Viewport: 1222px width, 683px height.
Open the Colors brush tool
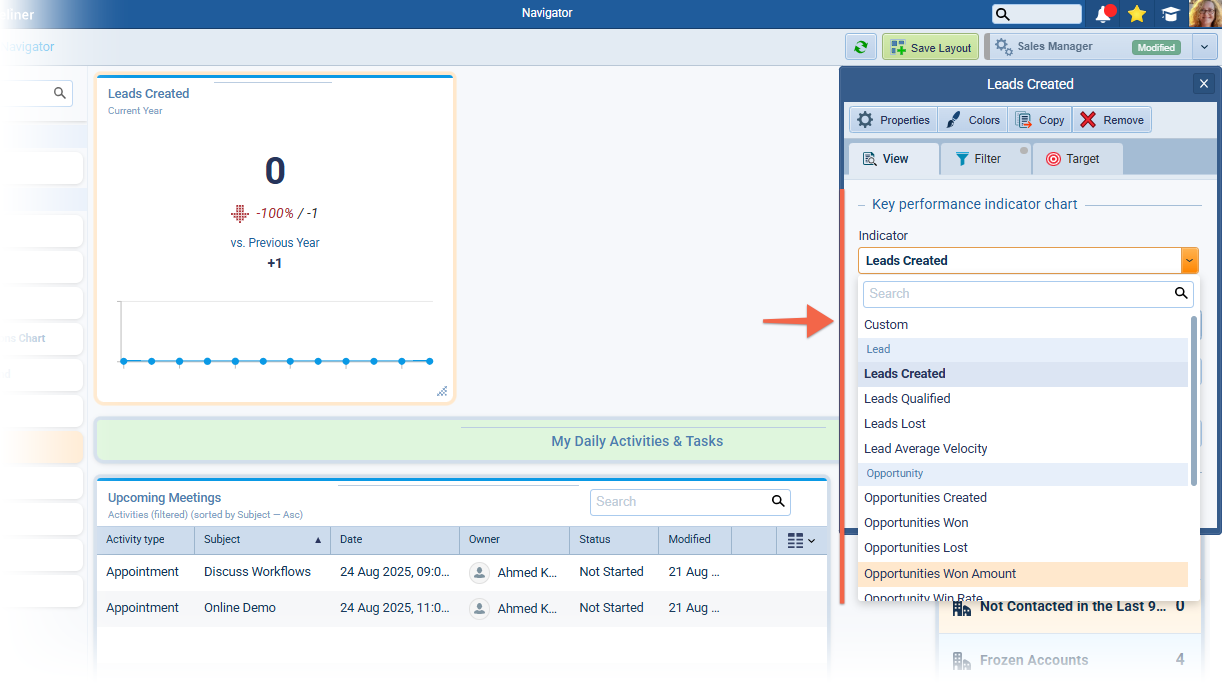973,120
